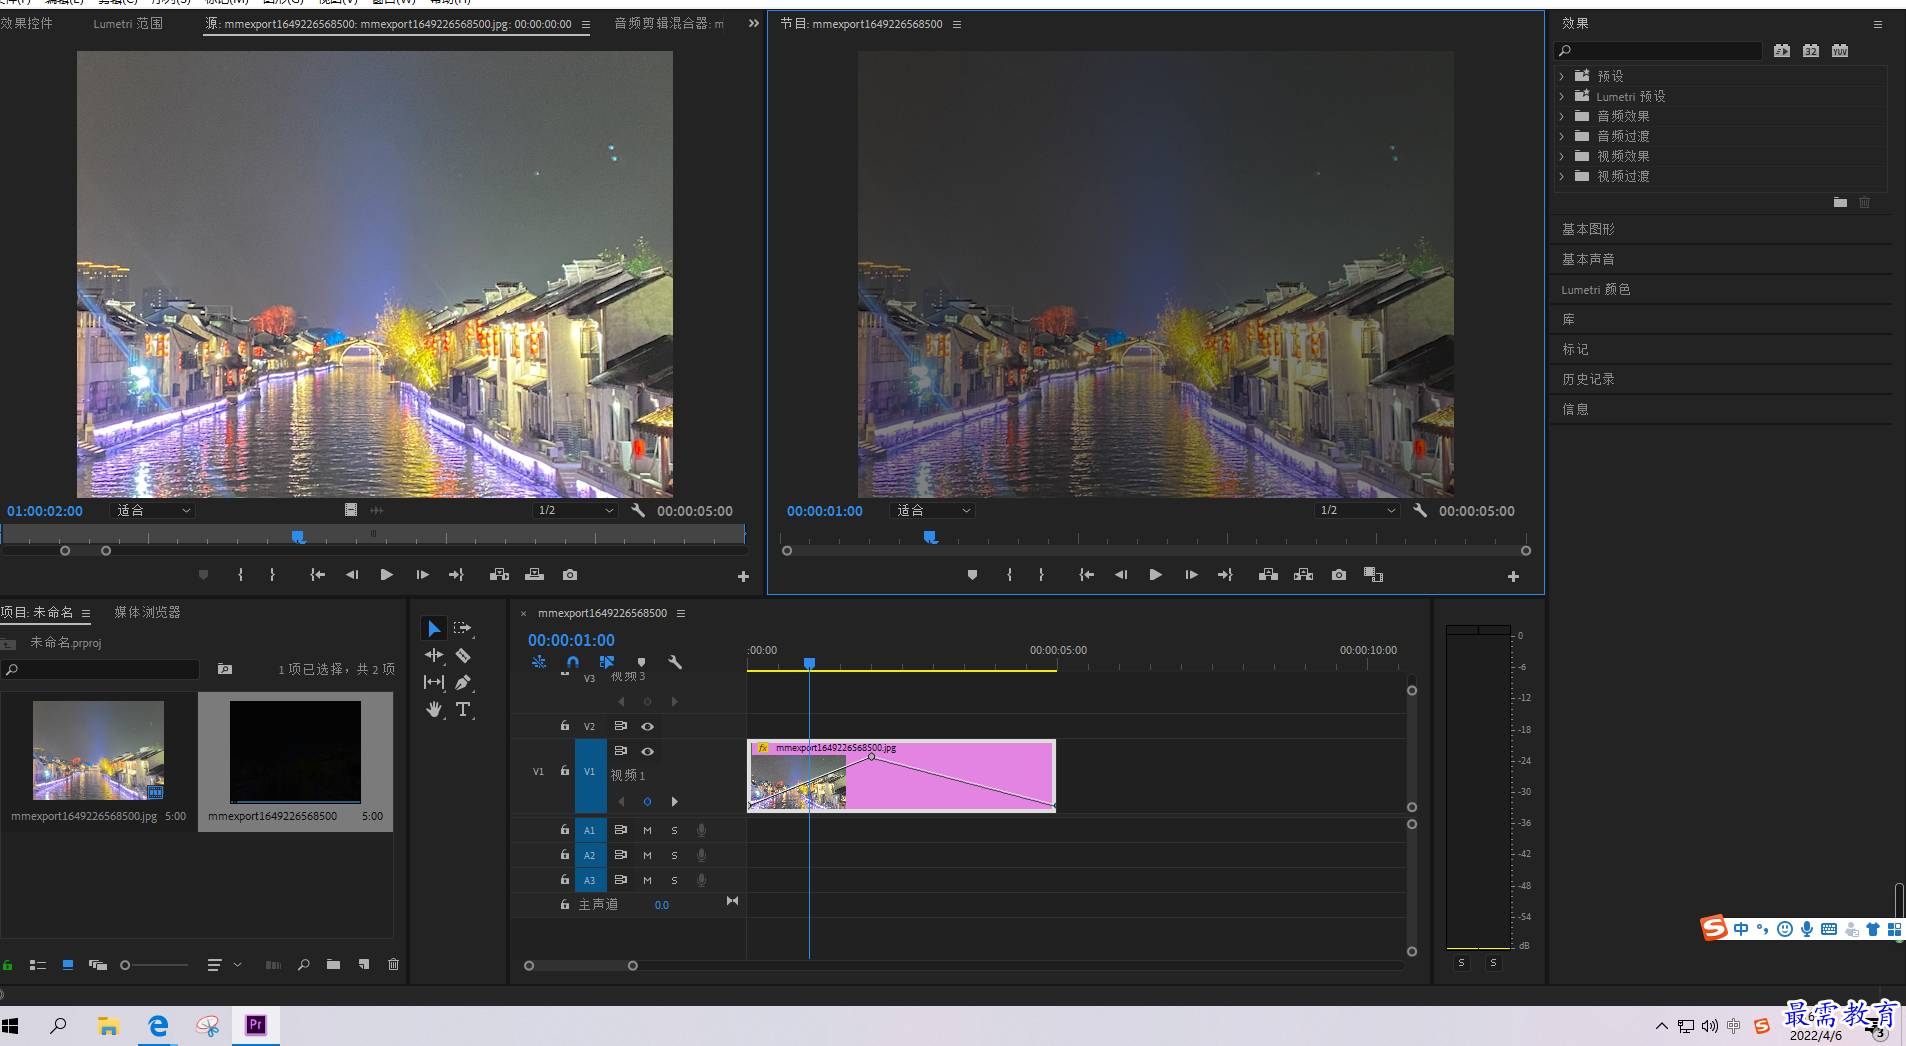This screenshot has width=1906, height=1046.
Task: Toggle Comparison View in Program monitor
Action: pos(1373,575)
